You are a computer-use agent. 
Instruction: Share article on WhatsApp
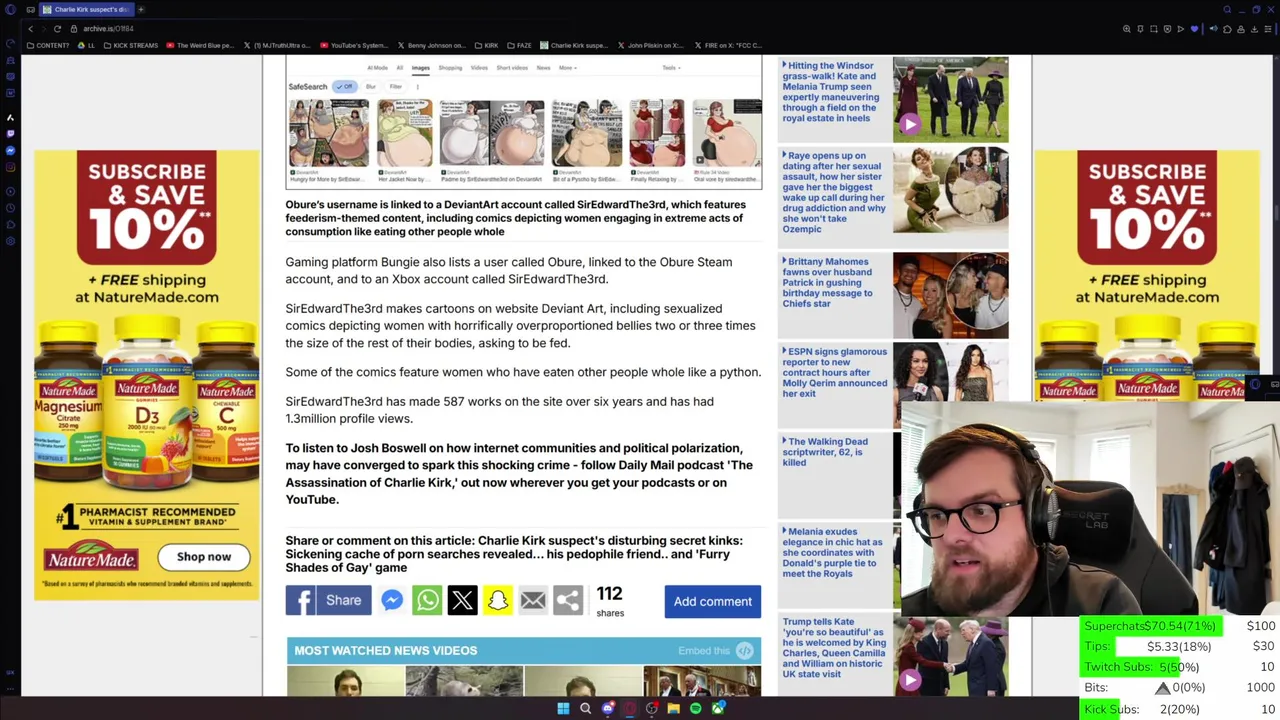pos(427,600)
